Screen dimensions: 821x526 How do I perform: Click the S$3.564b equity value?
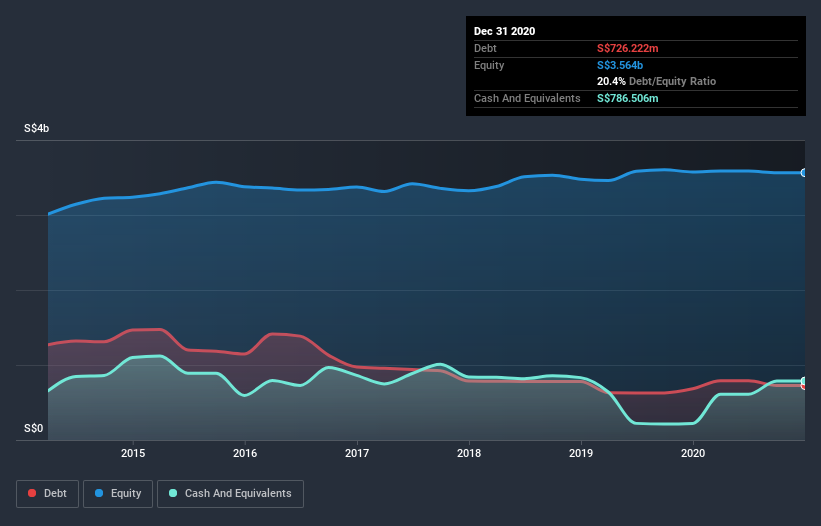tap(620, 65)
